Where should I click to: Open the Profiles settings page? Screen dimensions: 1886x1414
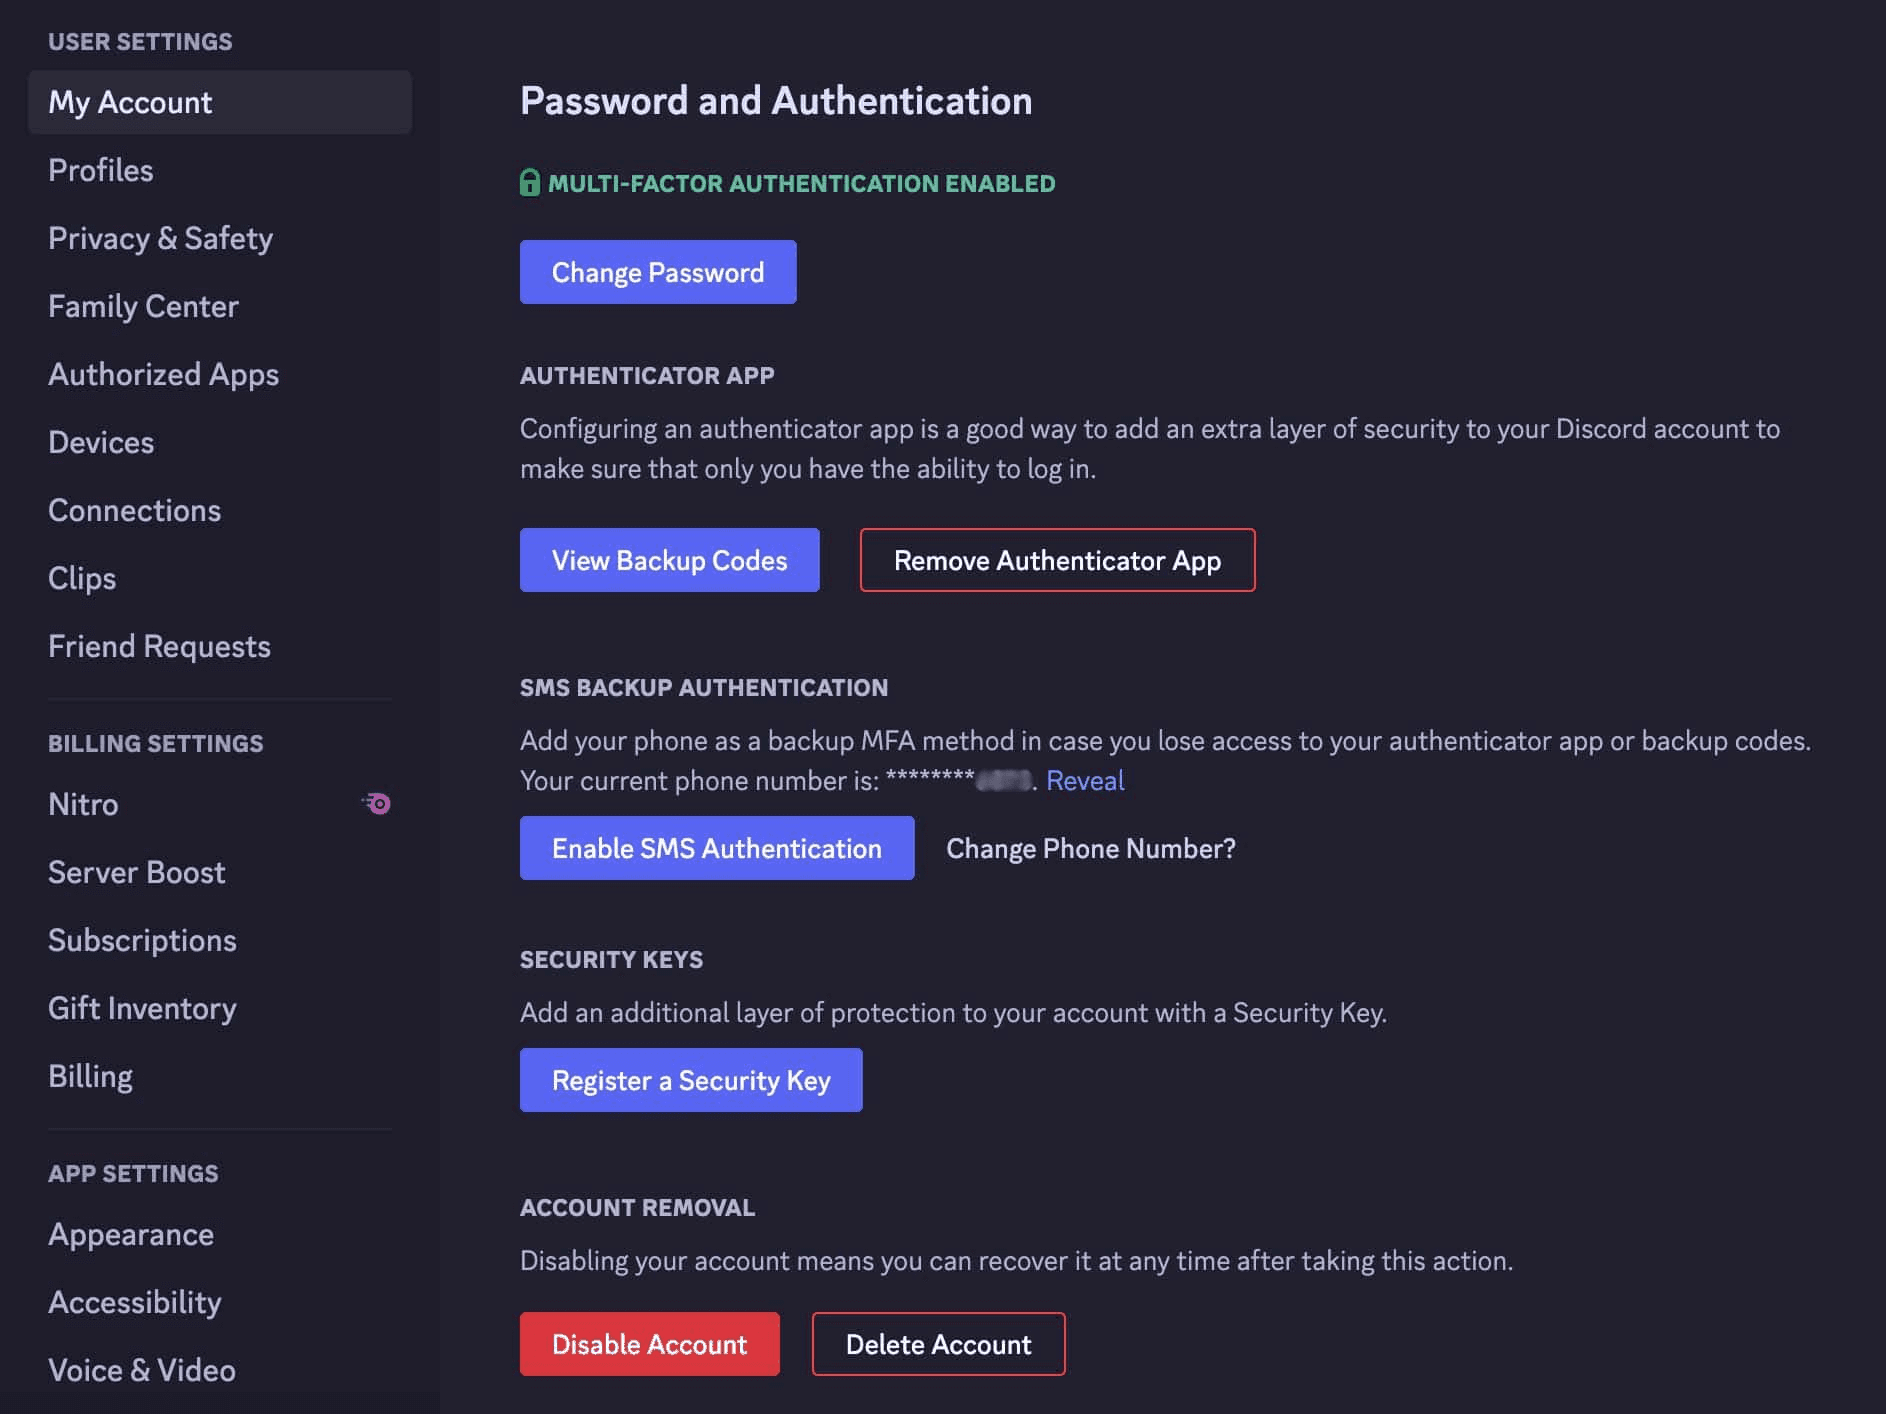220,170
